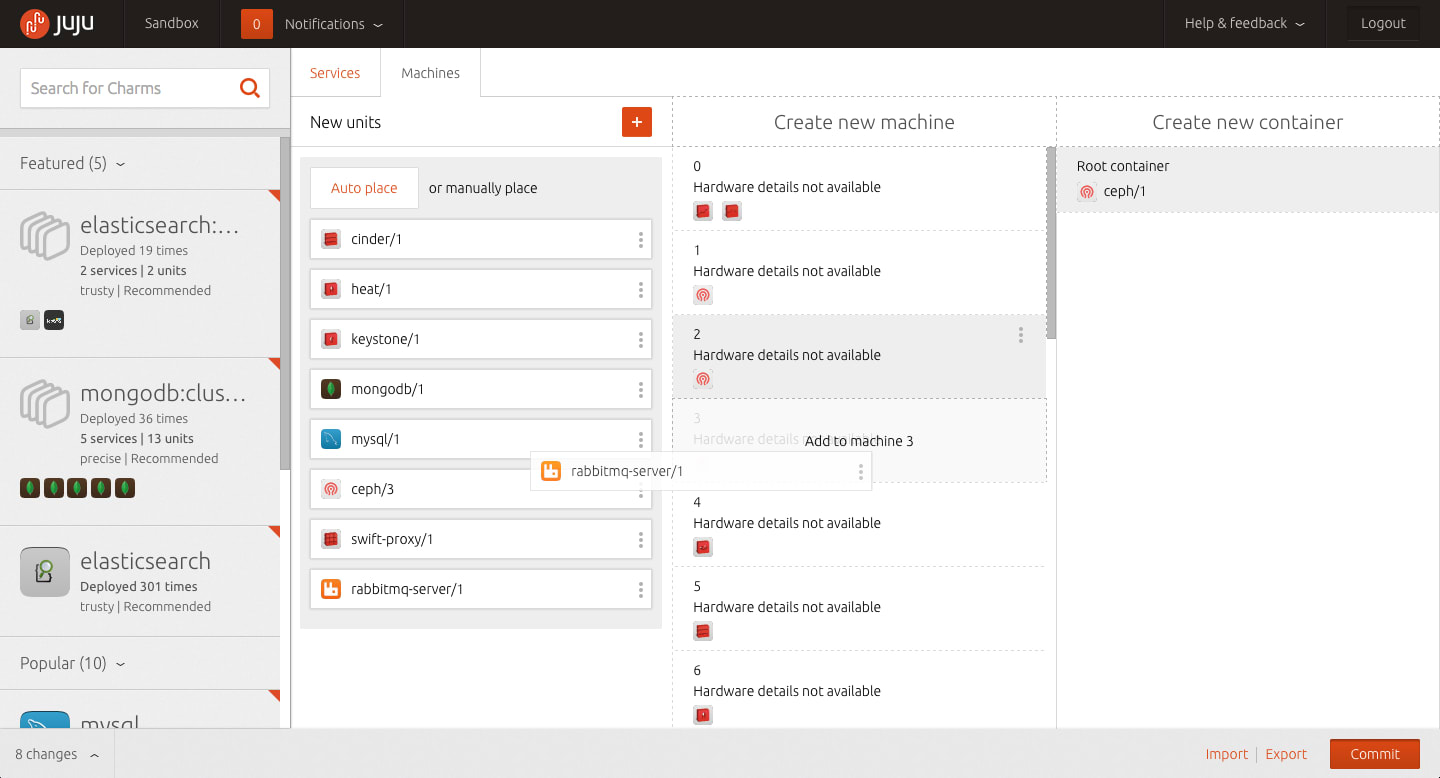
Task: Click the mongodb/1 leaf icon
Action: pos(331,389)
